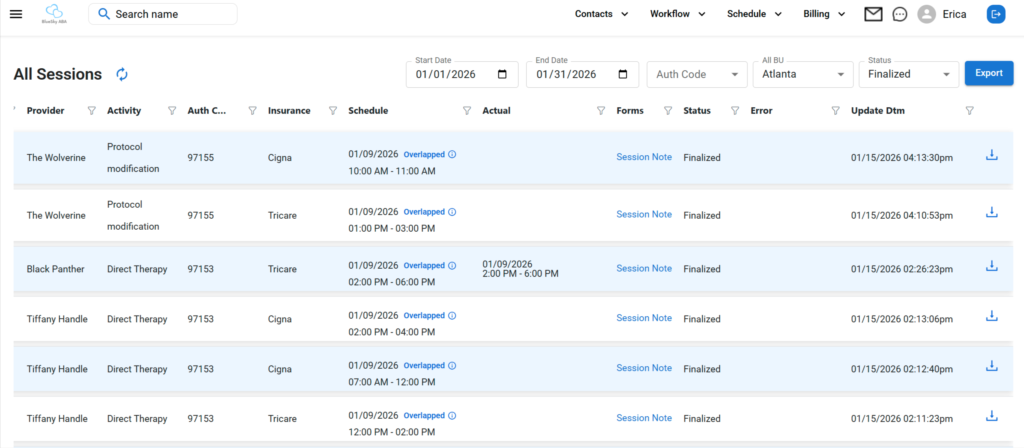The image size is (1024, 448).
Task: Open the Billing menu
Action: coord(825,14)
